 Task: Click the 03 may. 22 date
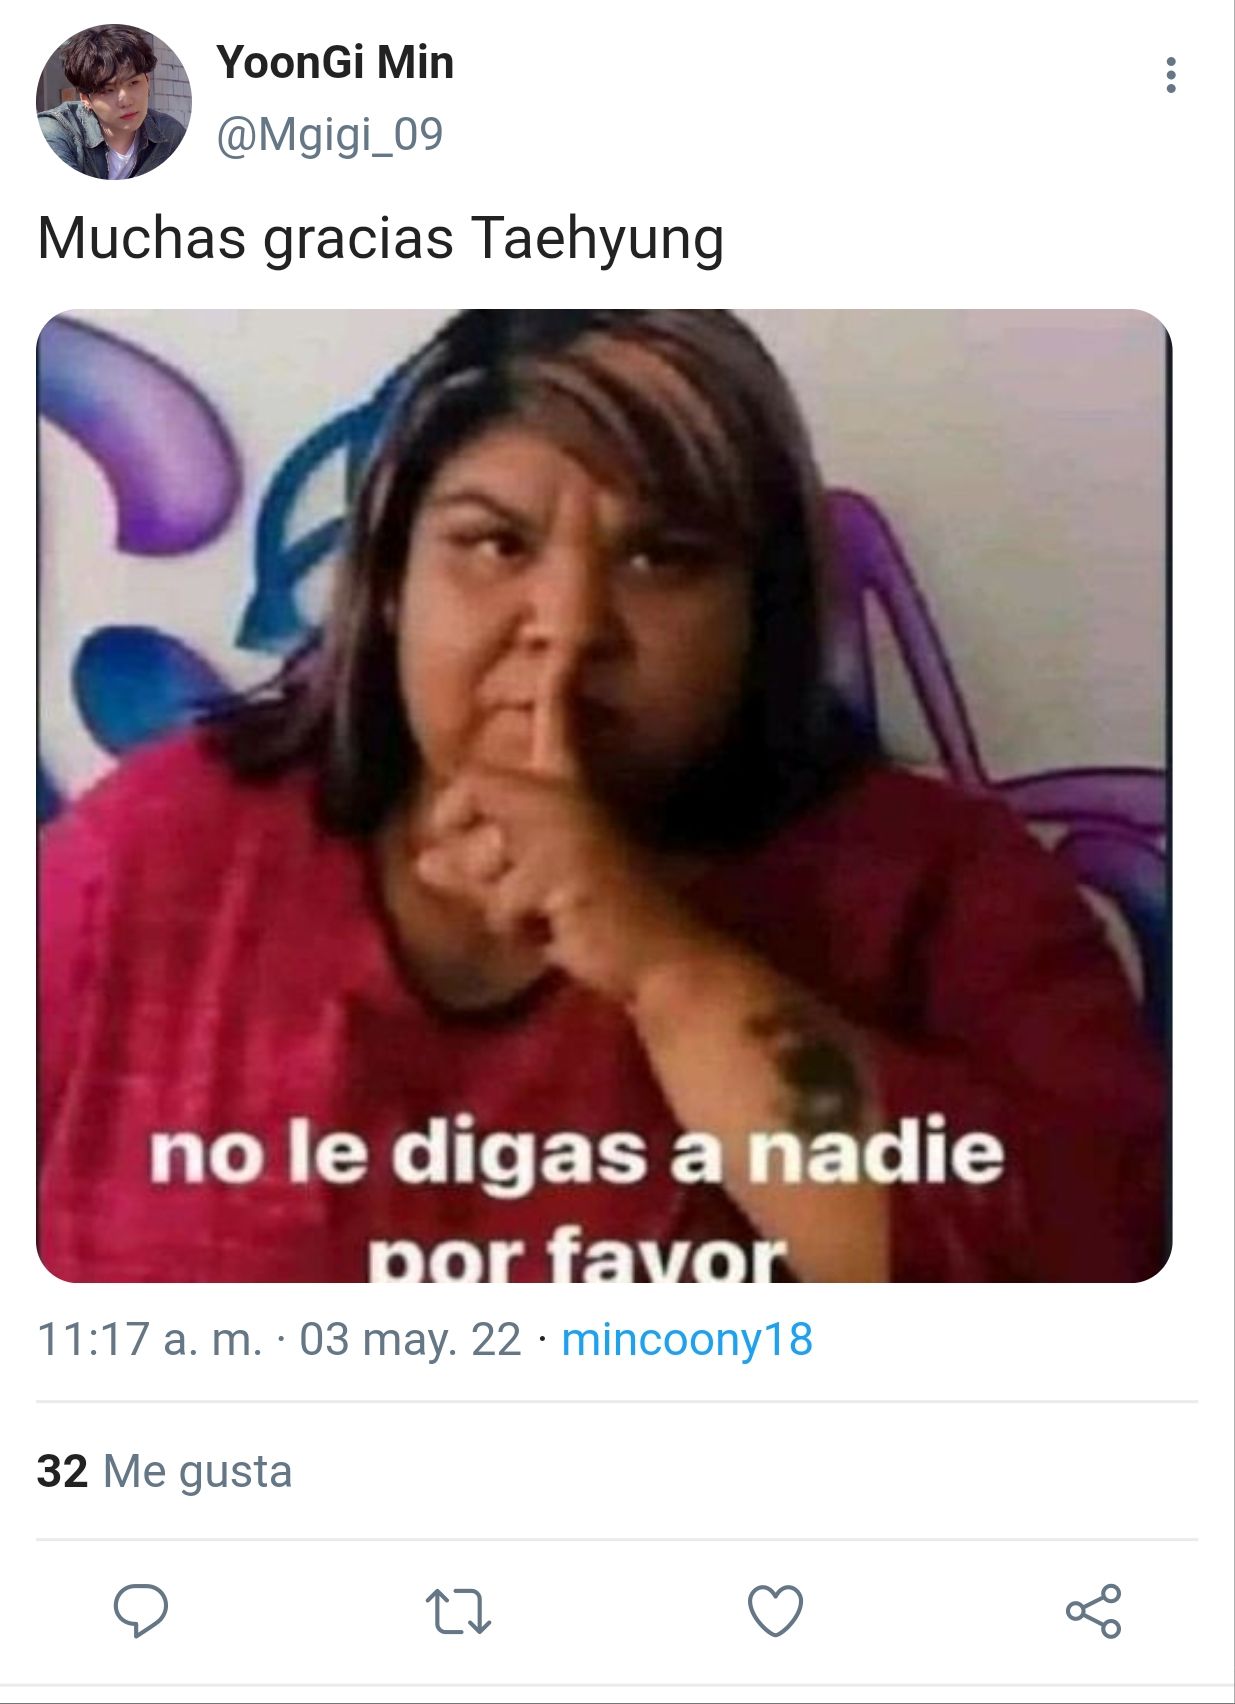click(x=411, y=1340)
